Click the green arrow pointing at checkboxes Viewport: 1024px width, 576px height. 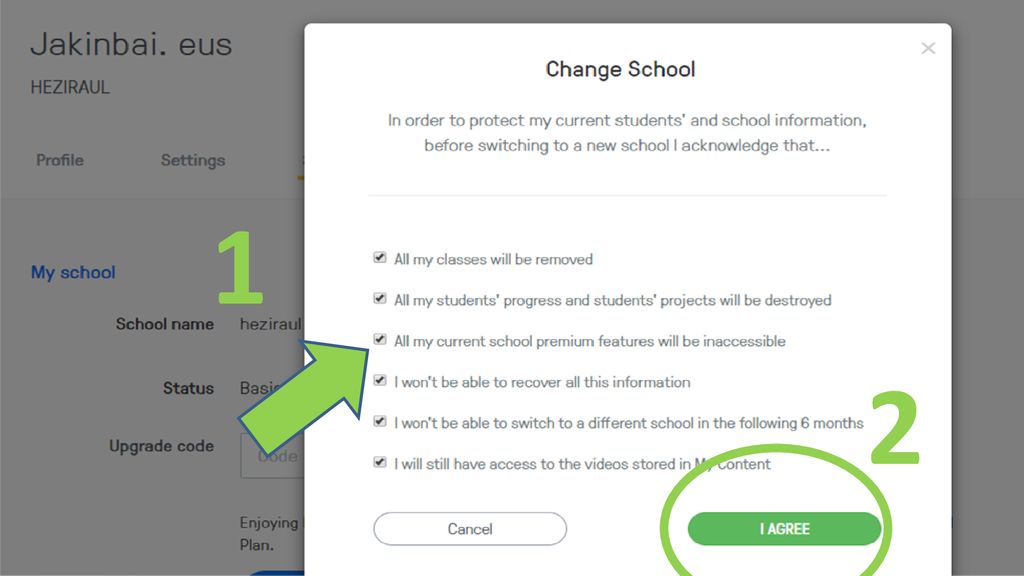point(306,394)
